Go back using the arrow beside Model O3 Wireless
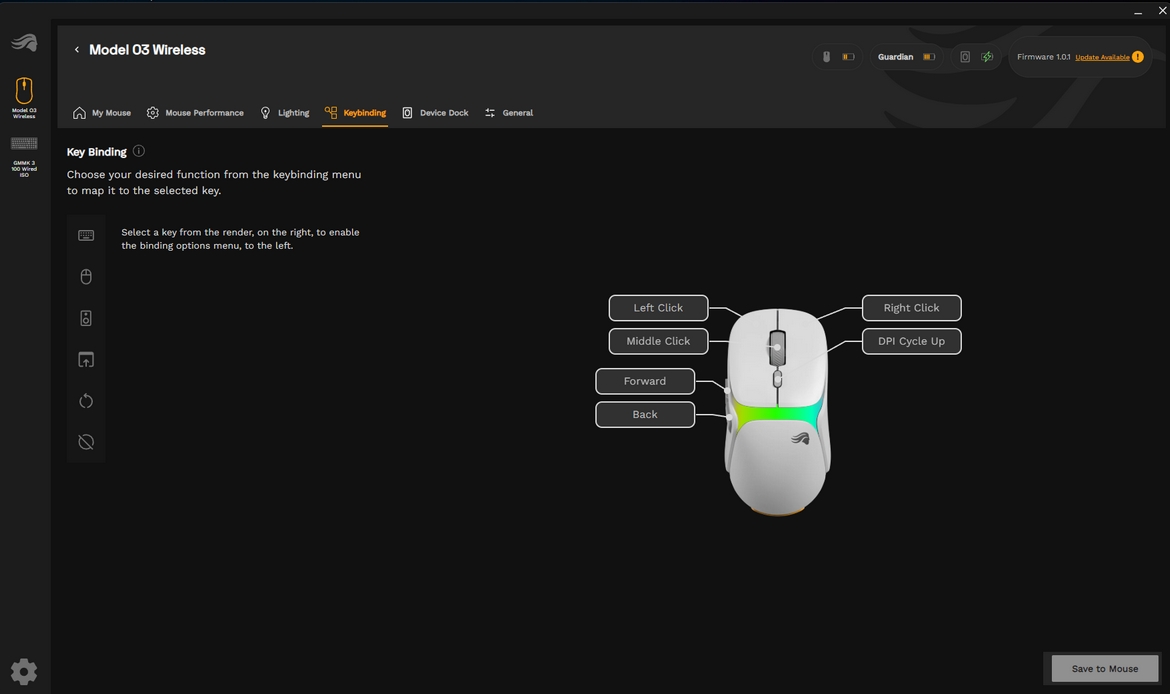Viewport: 1170px width, 694px height. click(76, 49)
